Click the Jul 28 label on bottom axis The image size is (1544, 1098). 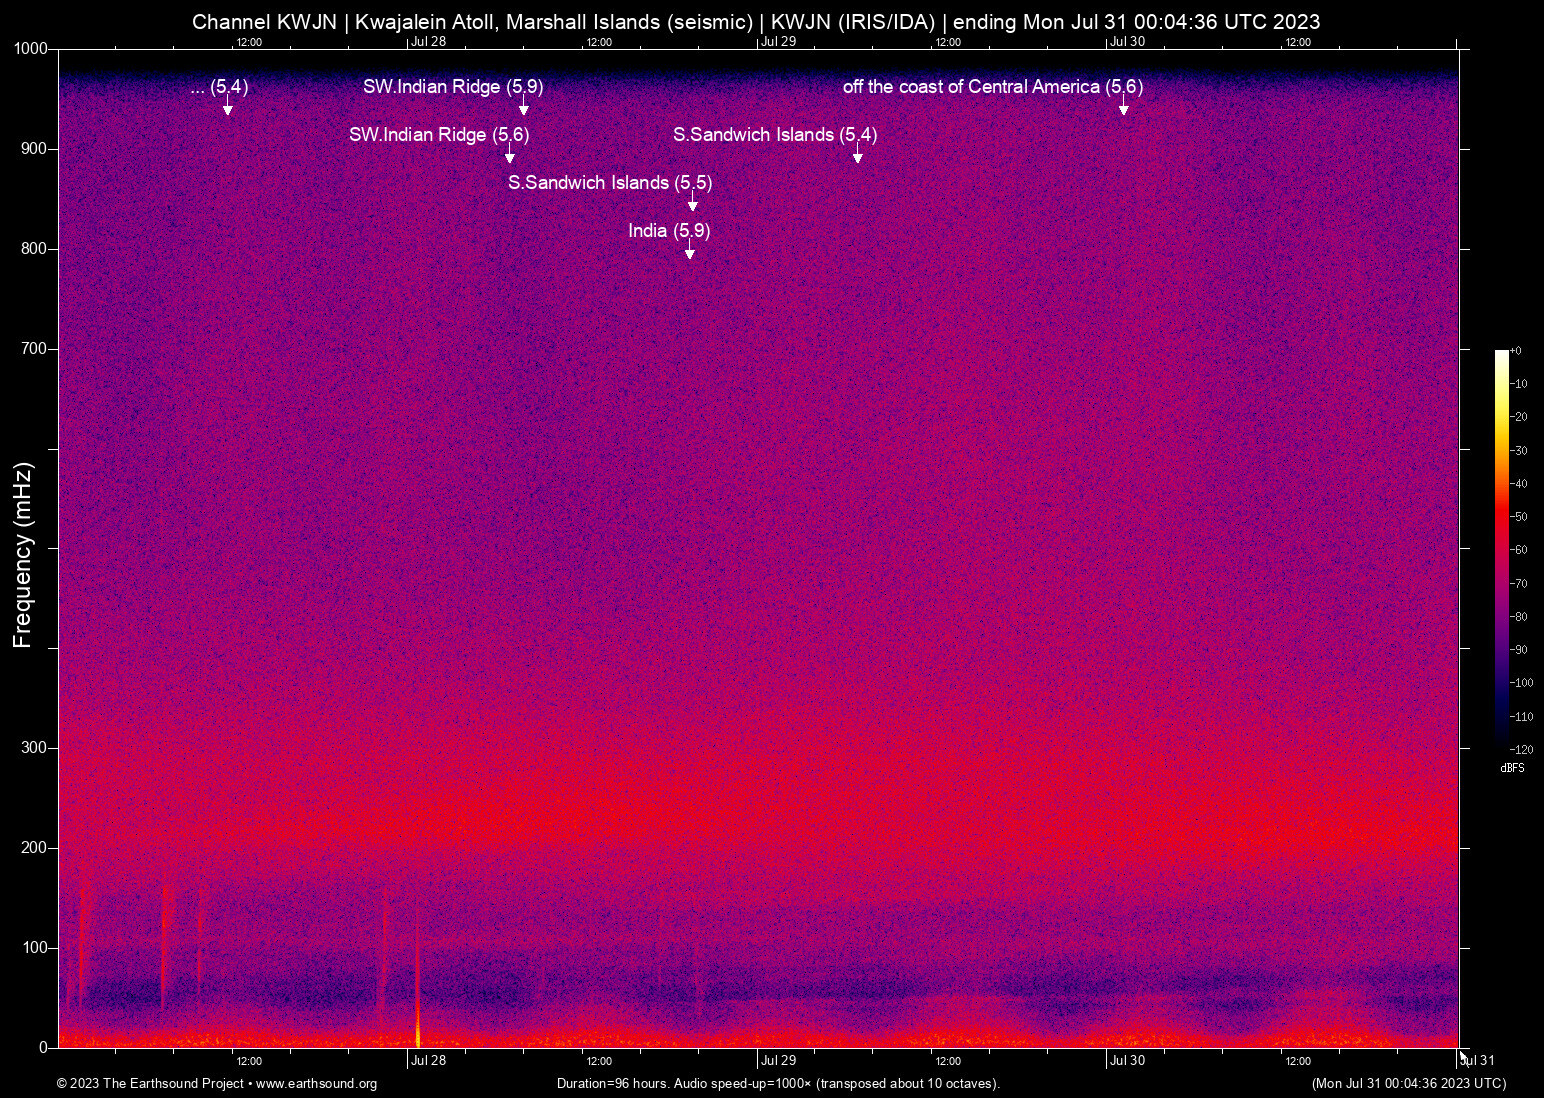428,1061
